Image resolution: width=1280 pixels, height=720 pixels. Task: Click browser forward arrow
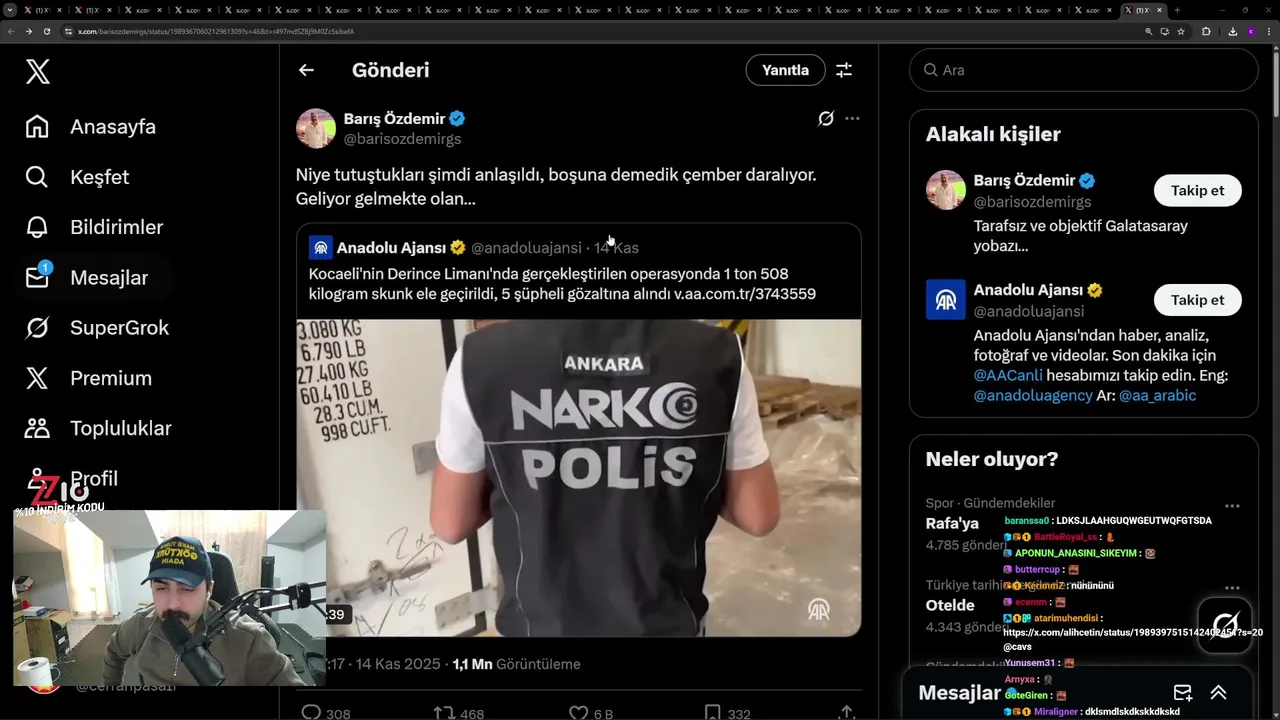pyautogui.click(x=28, y=31)
